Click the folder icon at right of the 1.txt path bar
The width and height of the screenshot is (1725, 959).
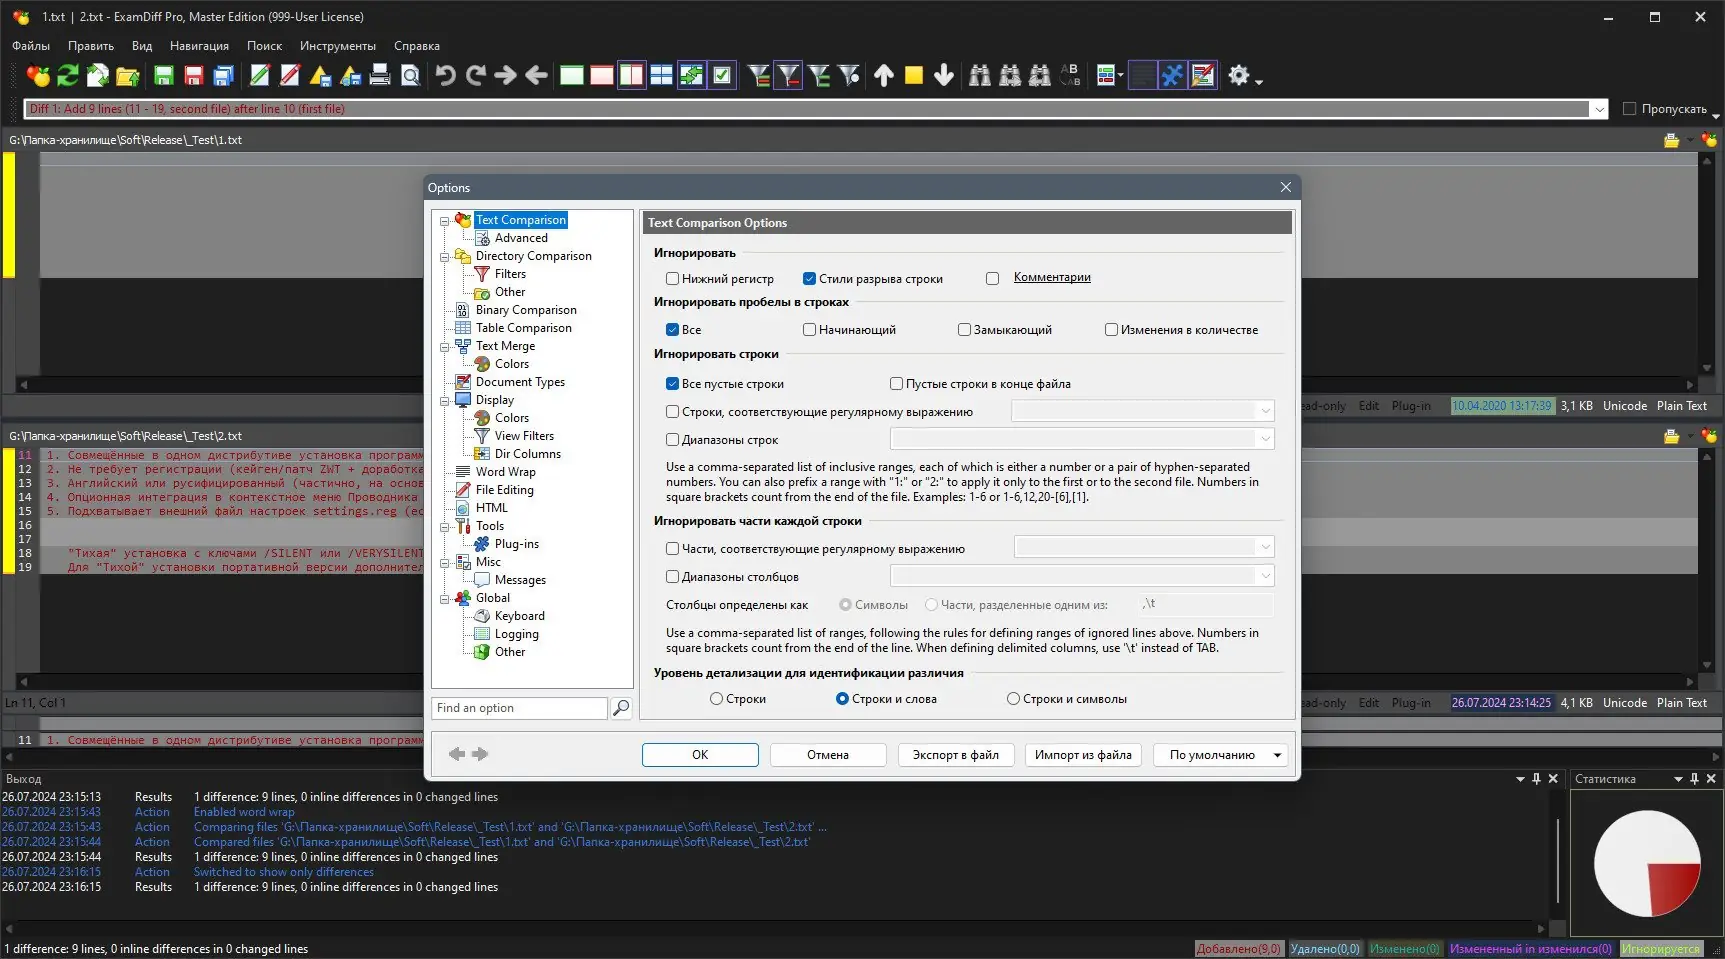point(1671,141)
